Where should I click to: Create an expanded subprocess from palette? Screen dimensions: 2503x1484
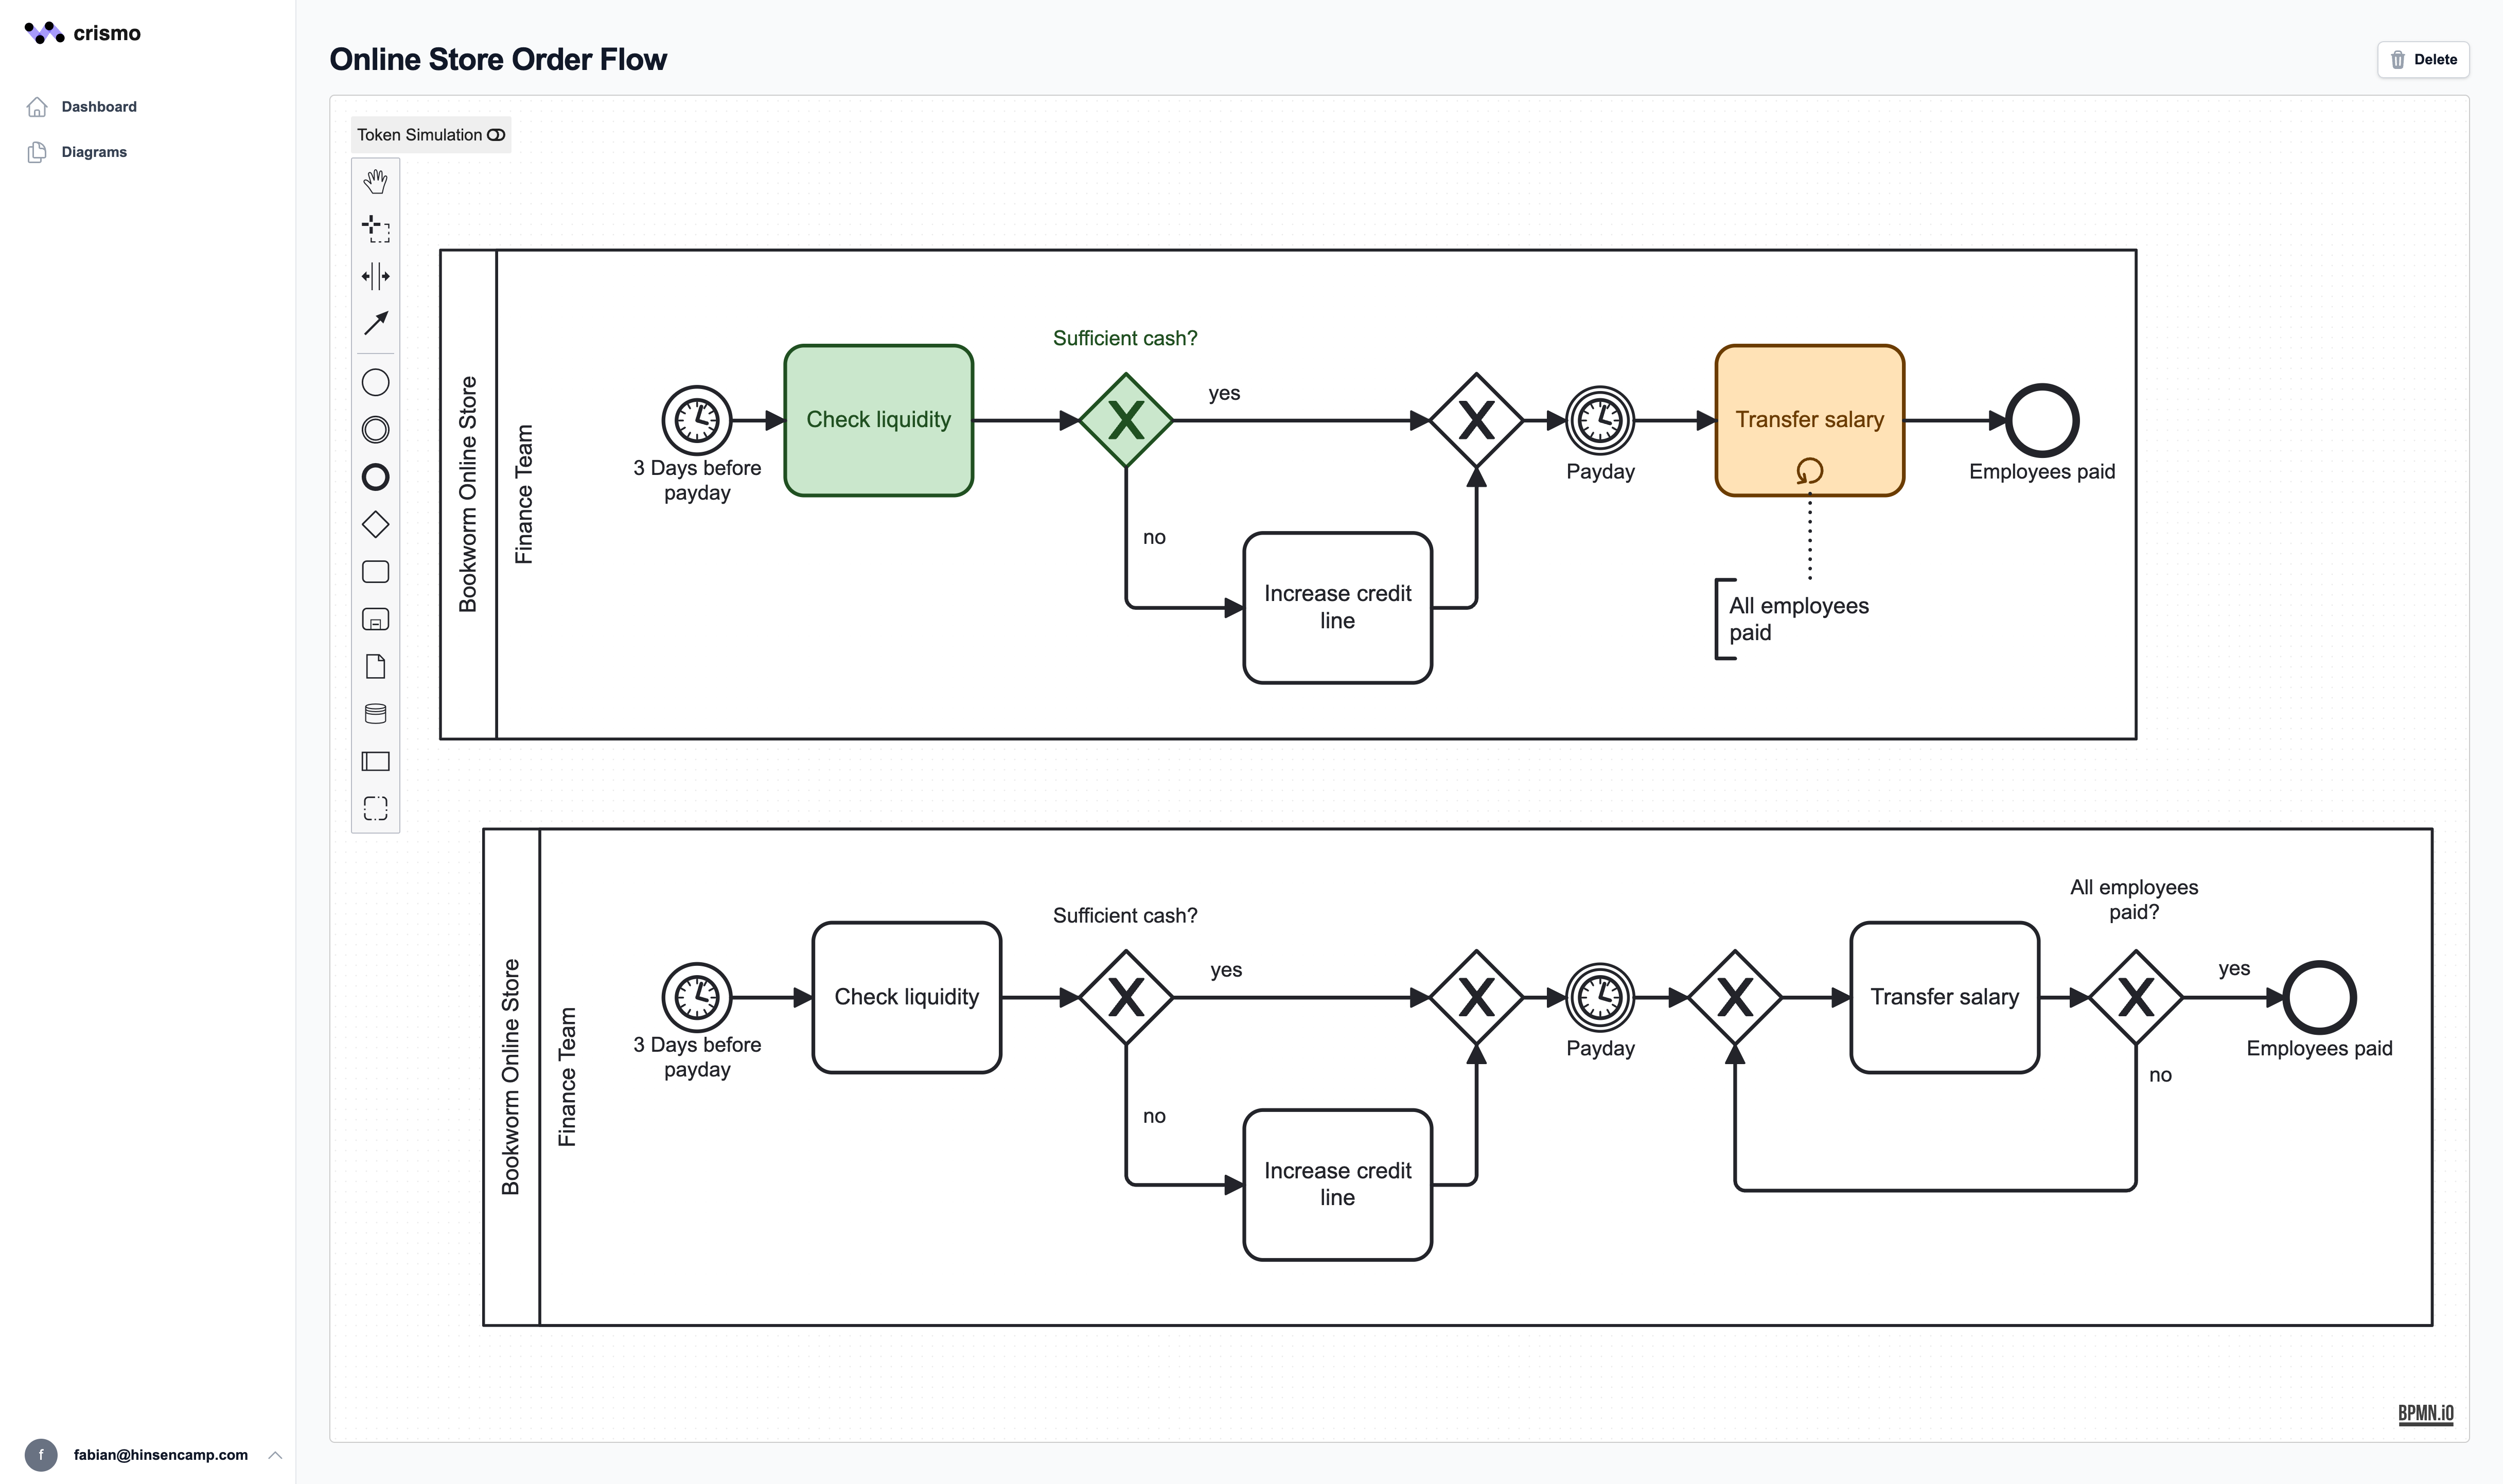(x=375, y=619)
